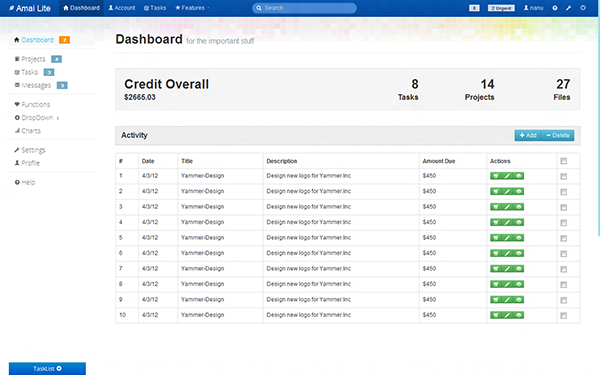This screenshot has height=375, width=600.
Task: Open Profile in the sidebar
Action: pyautogui.click(x=27, y=163)
